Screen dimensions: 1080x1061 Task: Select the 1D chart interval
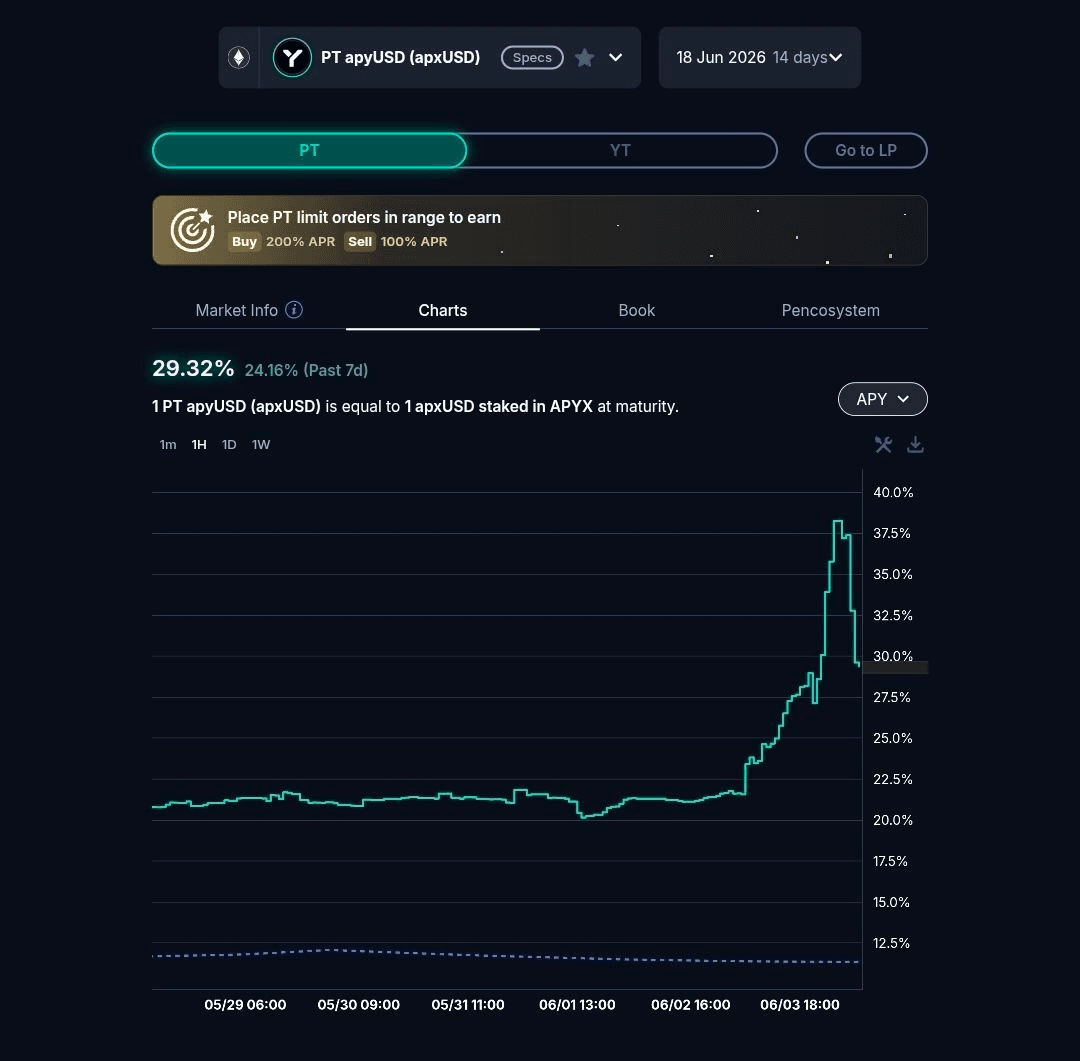pos(229,444)
